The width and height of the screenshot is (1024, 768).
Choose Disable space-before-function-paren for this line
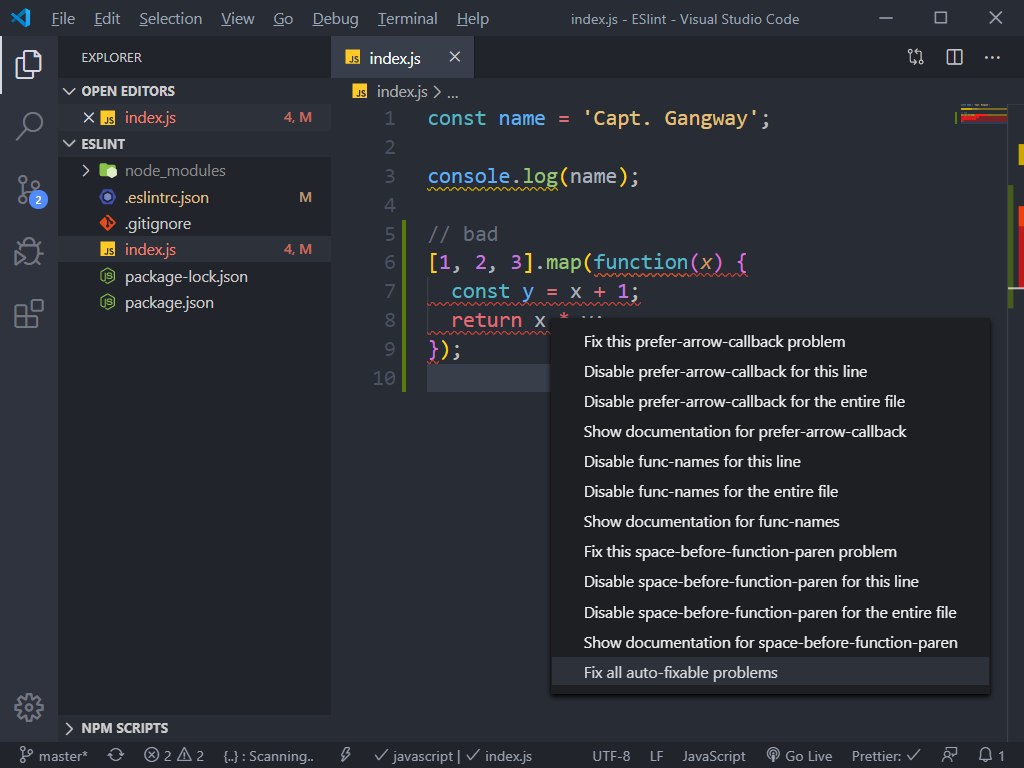pyautogui.click(x=771, y=582)
